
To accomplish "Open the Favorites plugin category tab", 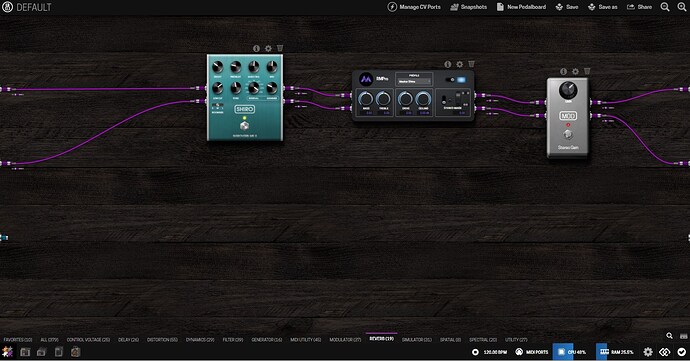I will click(18, 340).
